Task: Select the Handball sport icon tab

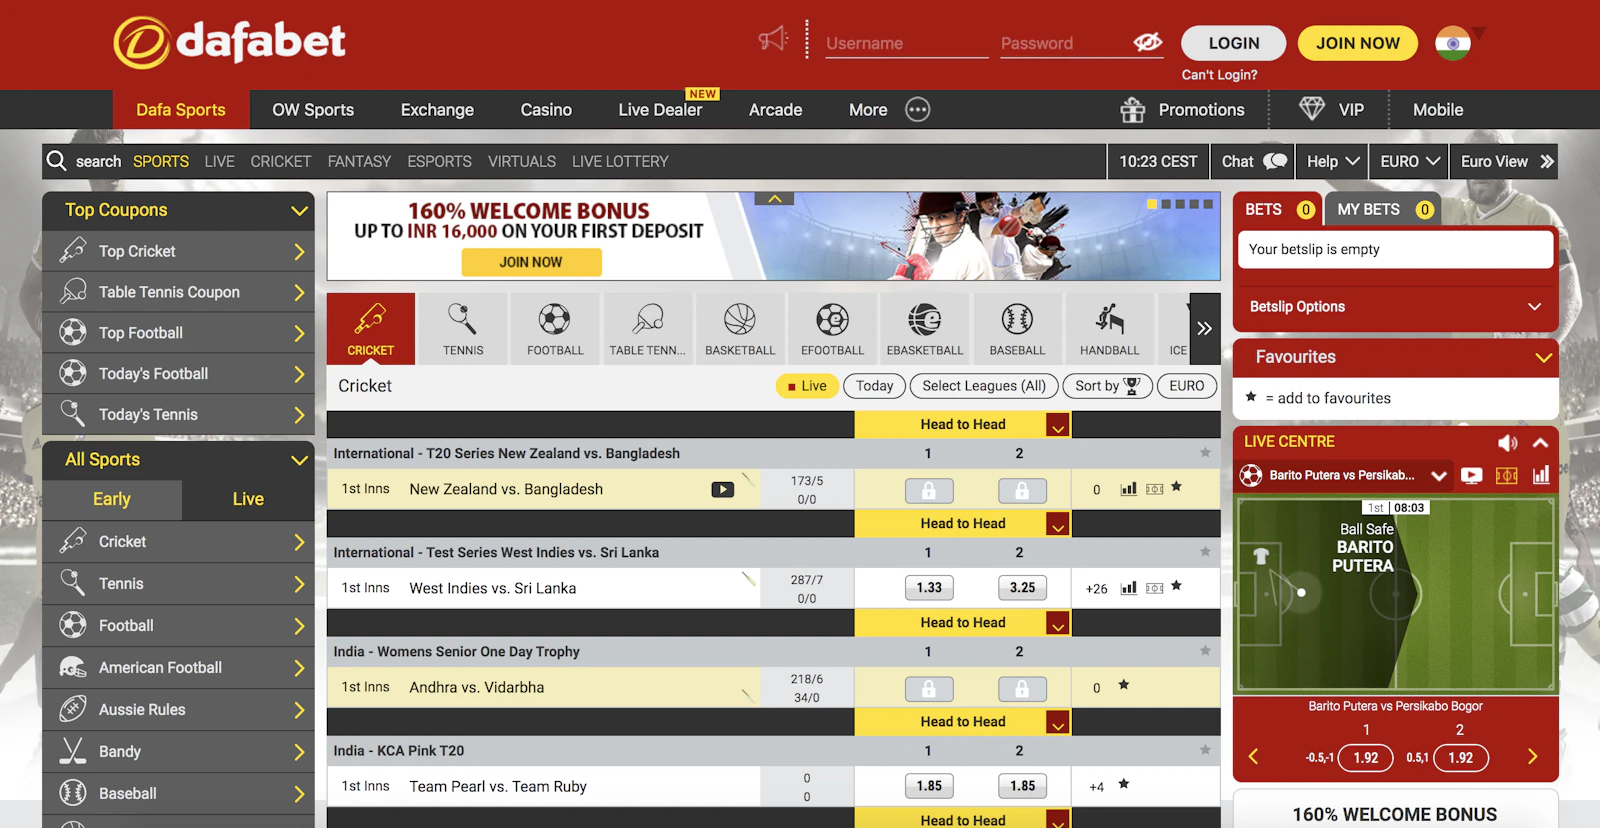Action: pos(1109,328)
